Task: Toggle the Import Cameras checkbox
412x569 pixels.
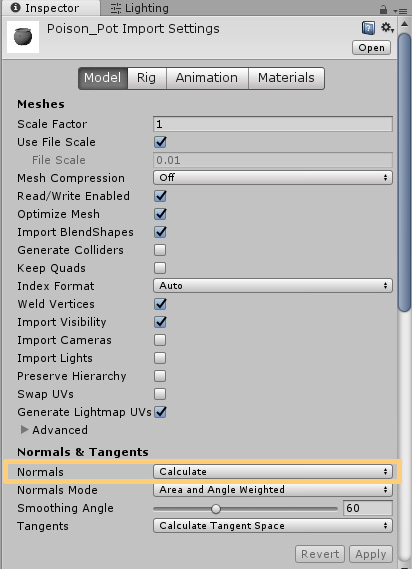Action: click(160, 340)
